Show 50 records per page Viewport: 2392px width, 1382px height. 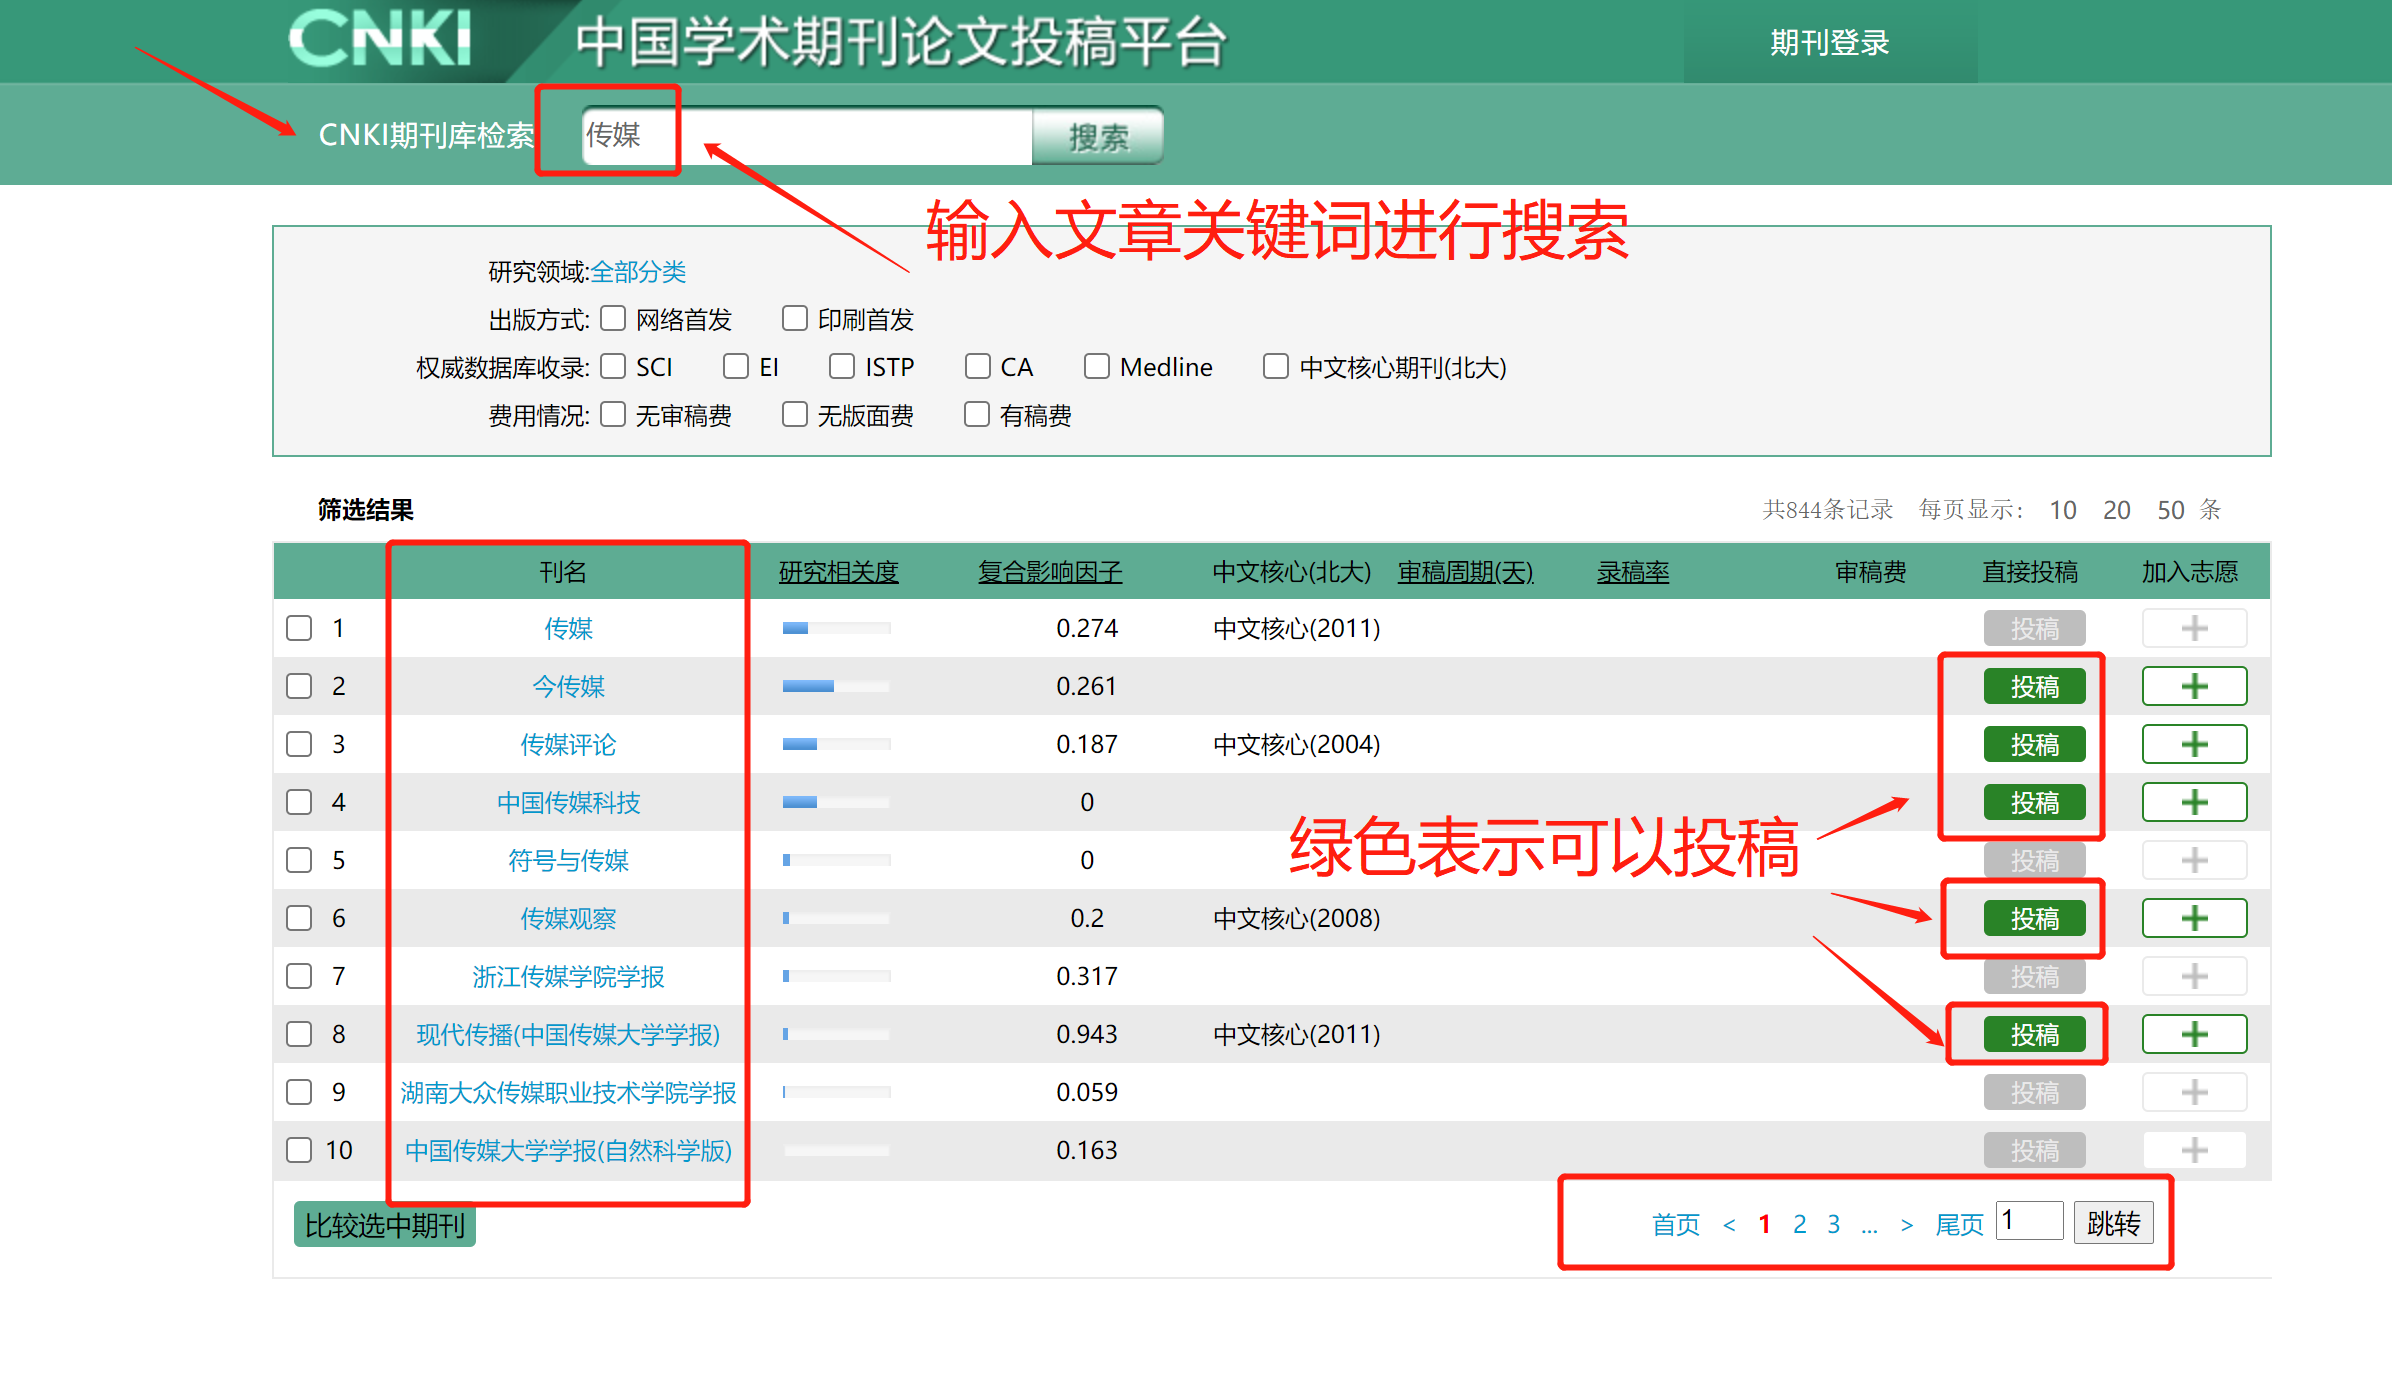point(2171,510)
